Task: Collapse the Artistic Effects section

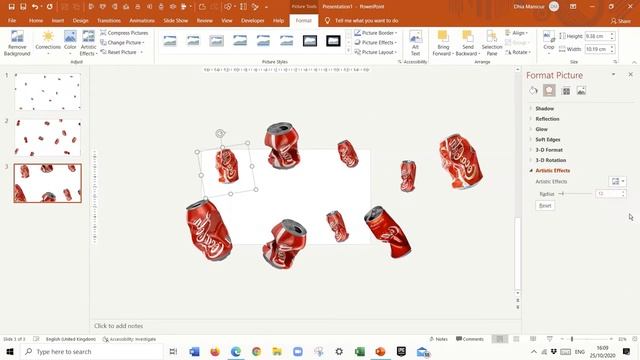Action: (553, 171)
